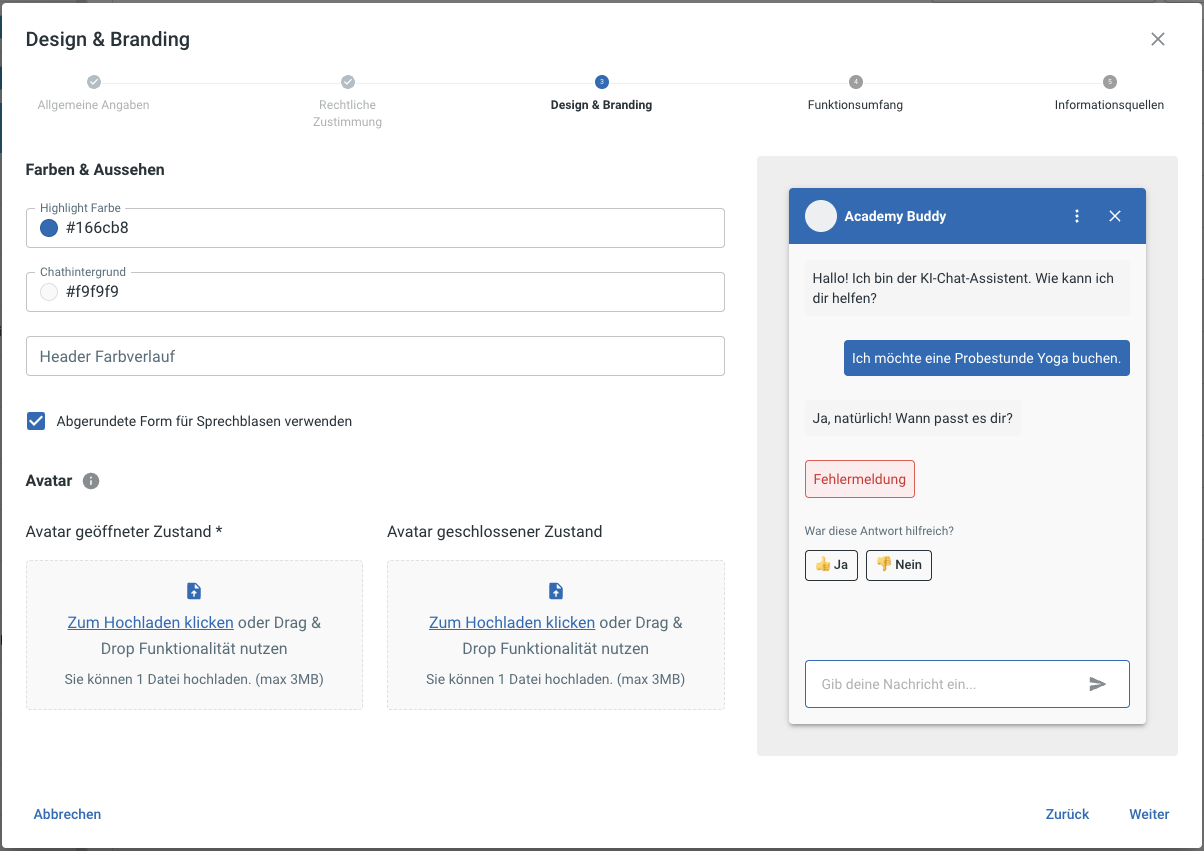Click the thumbs-down Nein button

point(899,565)
